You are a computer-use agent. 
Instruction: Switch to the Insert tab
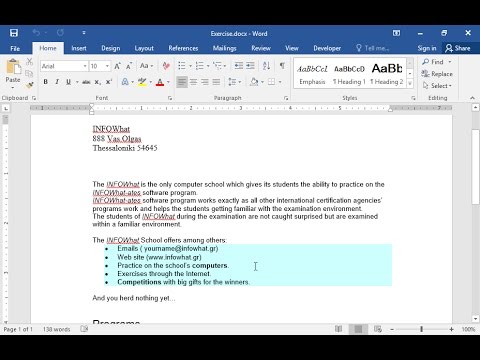[79, 48]
